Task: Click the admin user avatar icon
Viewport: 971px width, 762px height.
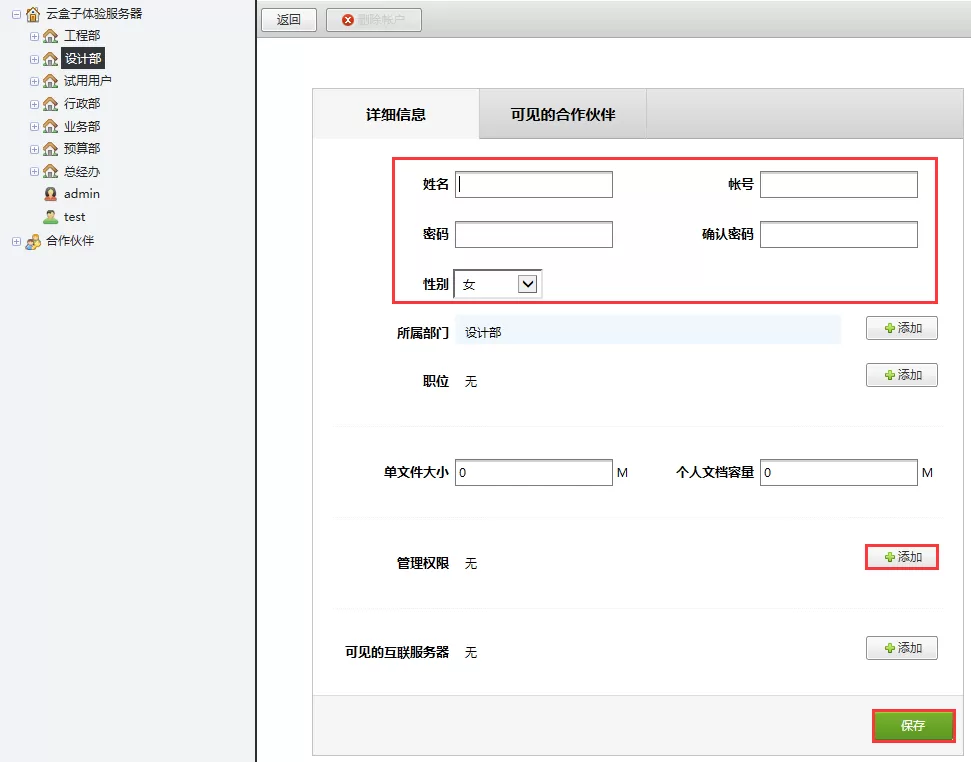Action: [50, 194]
